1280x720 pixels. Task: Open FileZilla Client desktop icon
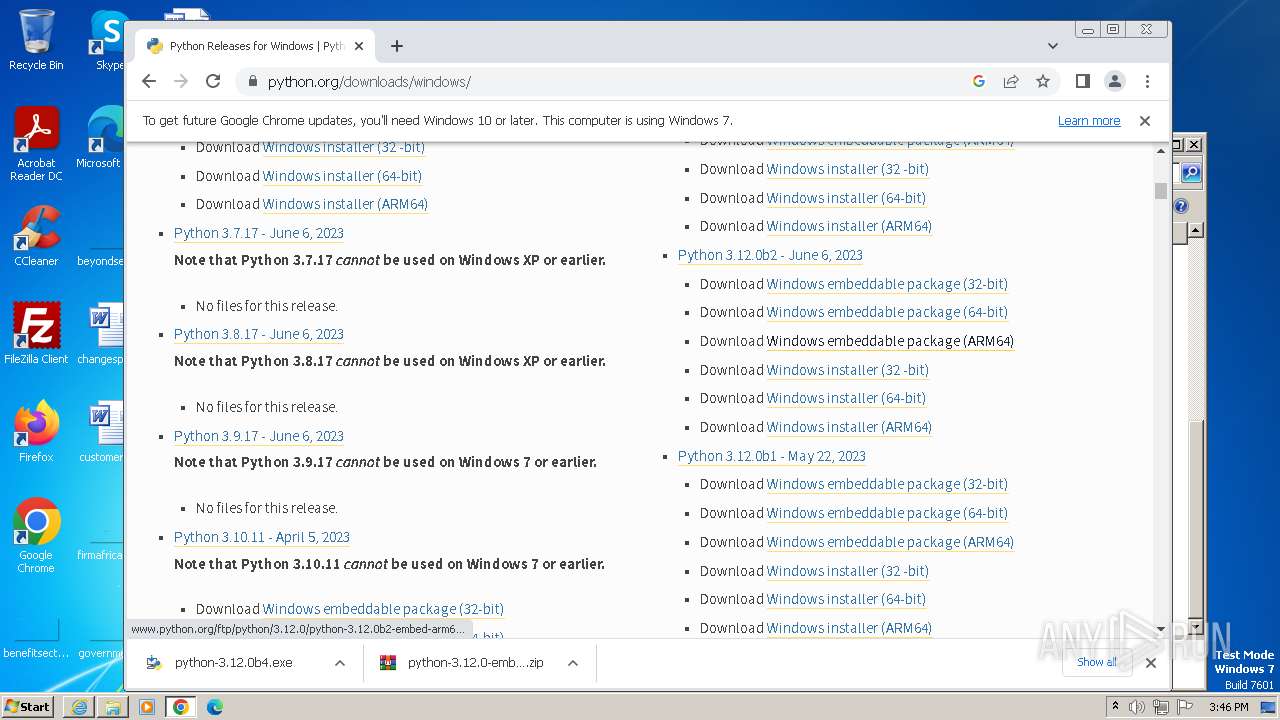(36, 334)
